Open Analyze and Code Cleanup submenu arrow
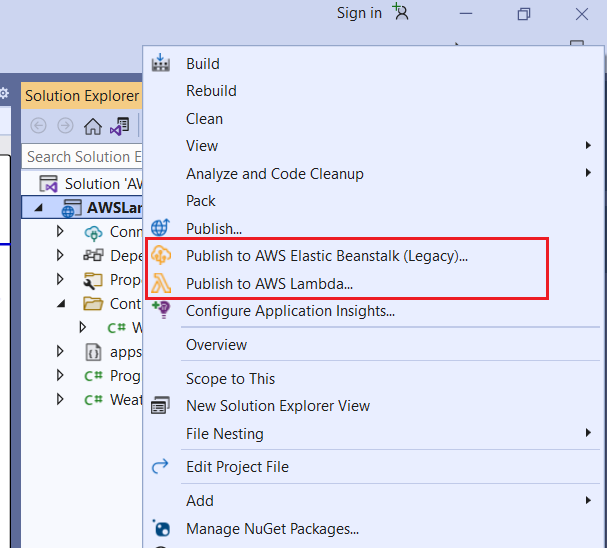607x548 pixels. pyautogui.click(x=588, y=173)
